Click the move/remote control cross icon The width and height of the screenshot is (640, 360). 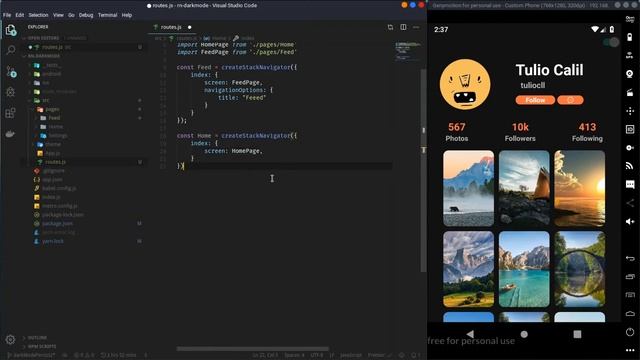(x=630, y=111)
